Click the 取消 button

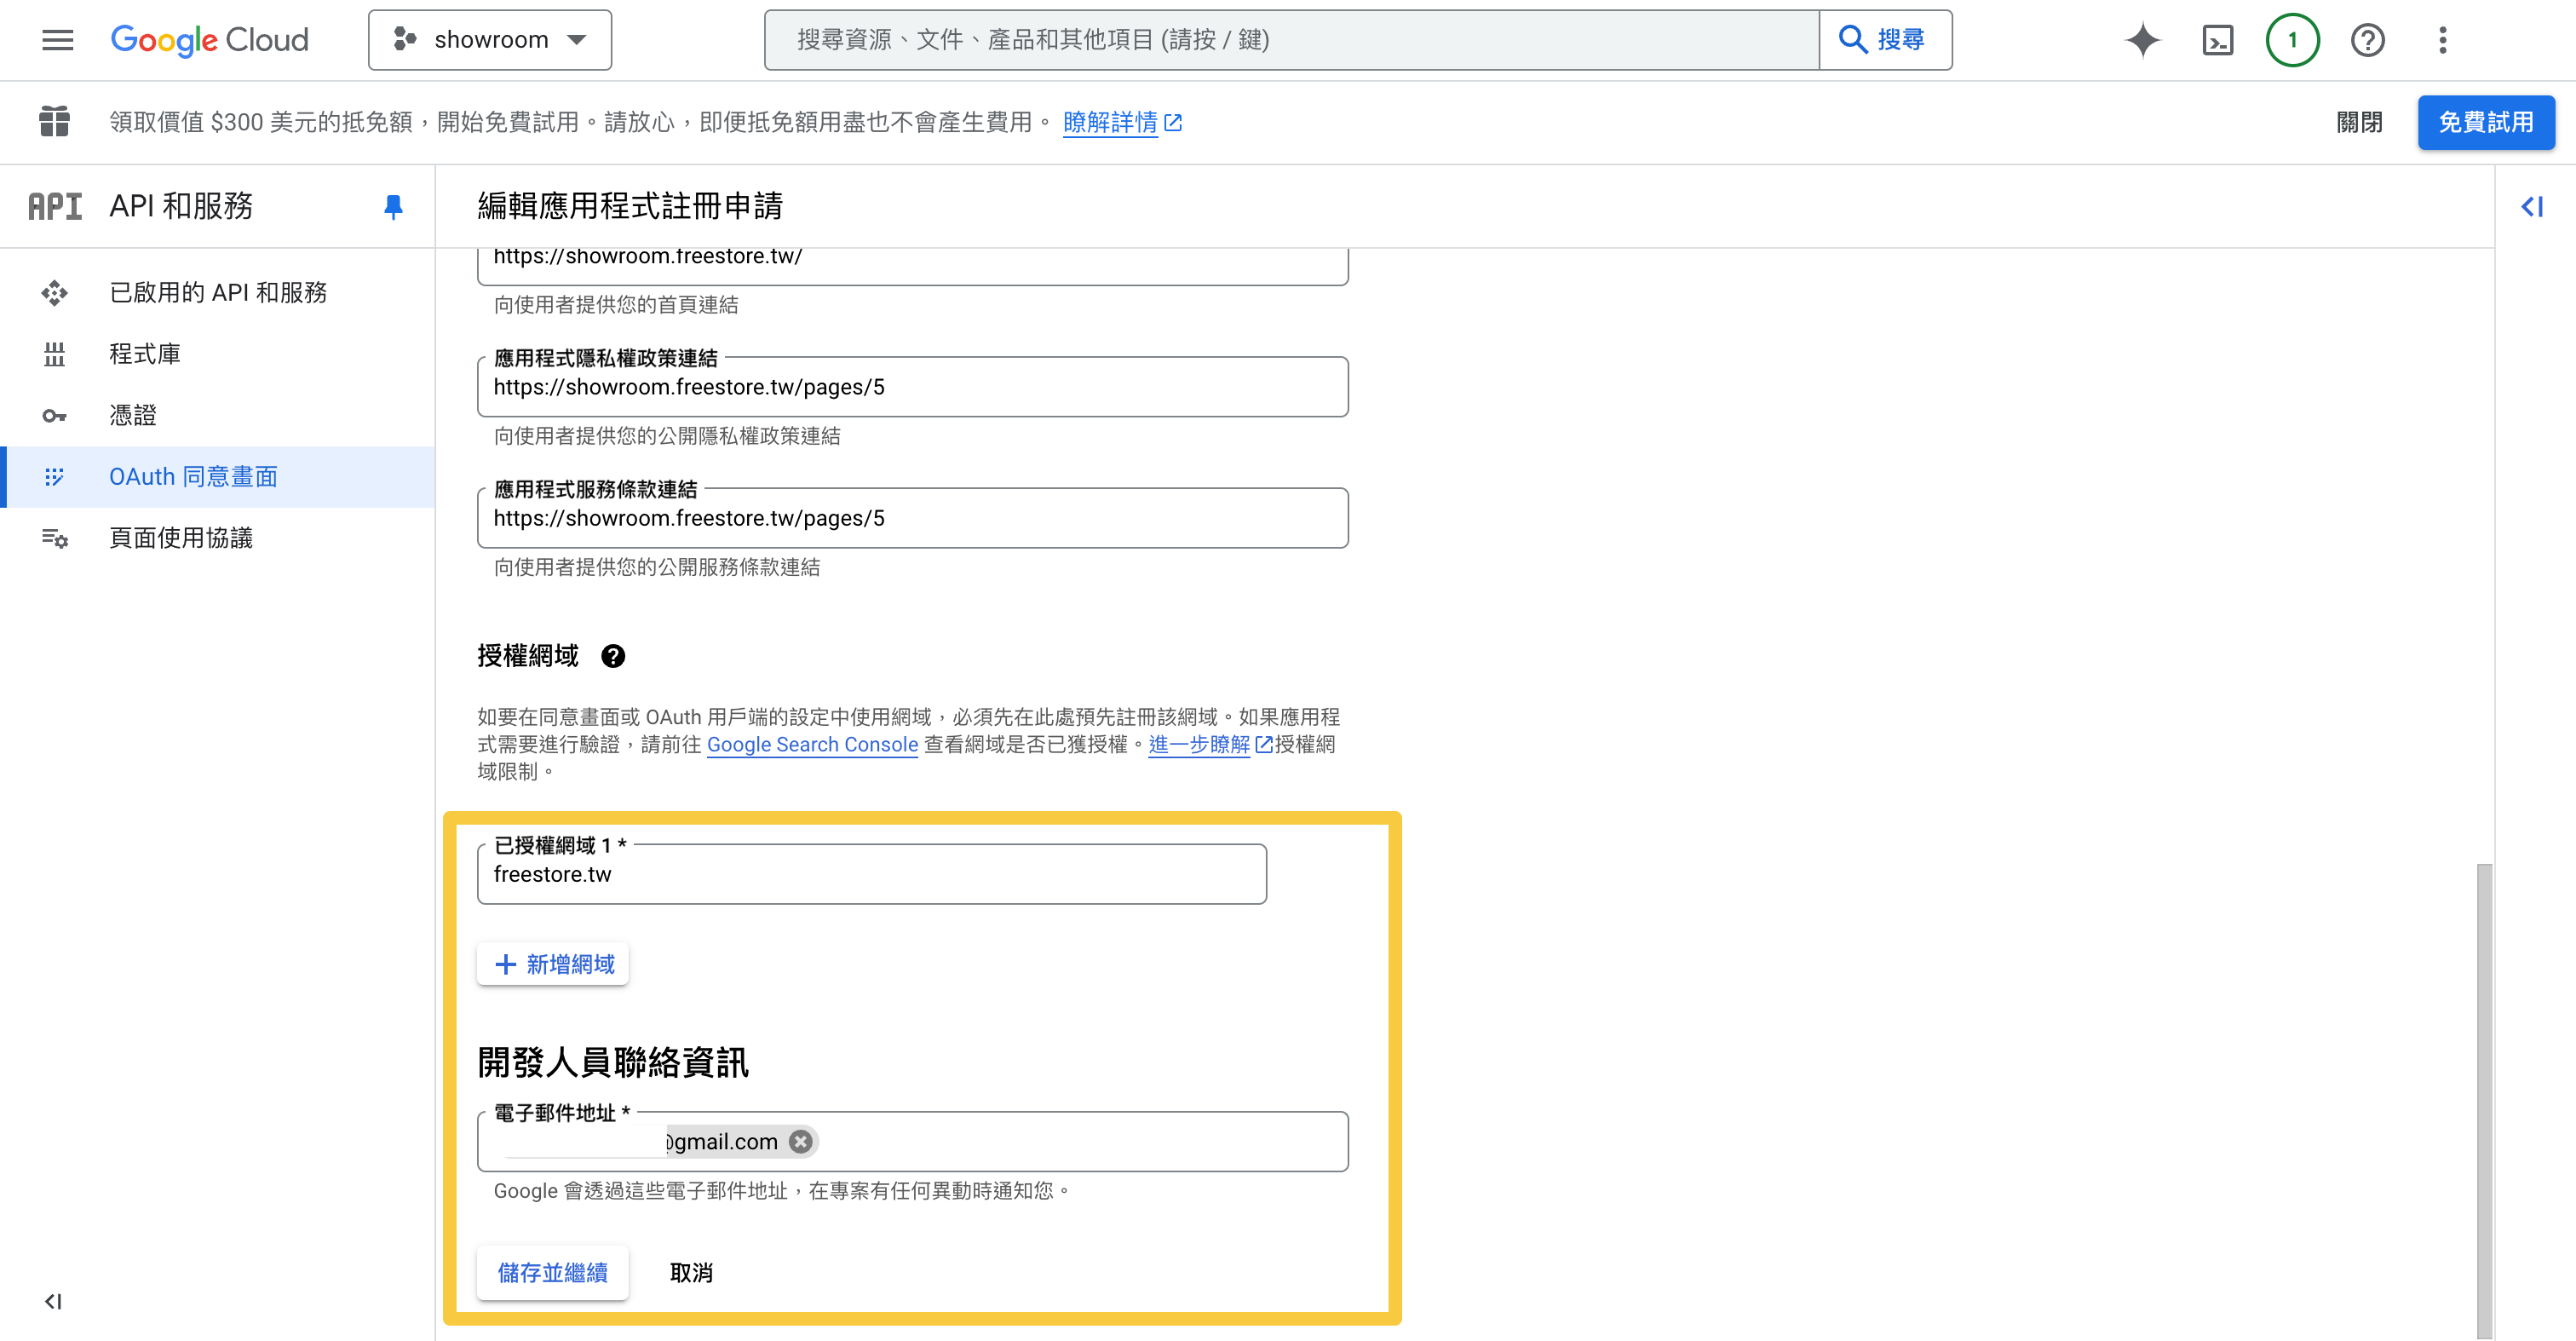click(x=691, y=1272)
